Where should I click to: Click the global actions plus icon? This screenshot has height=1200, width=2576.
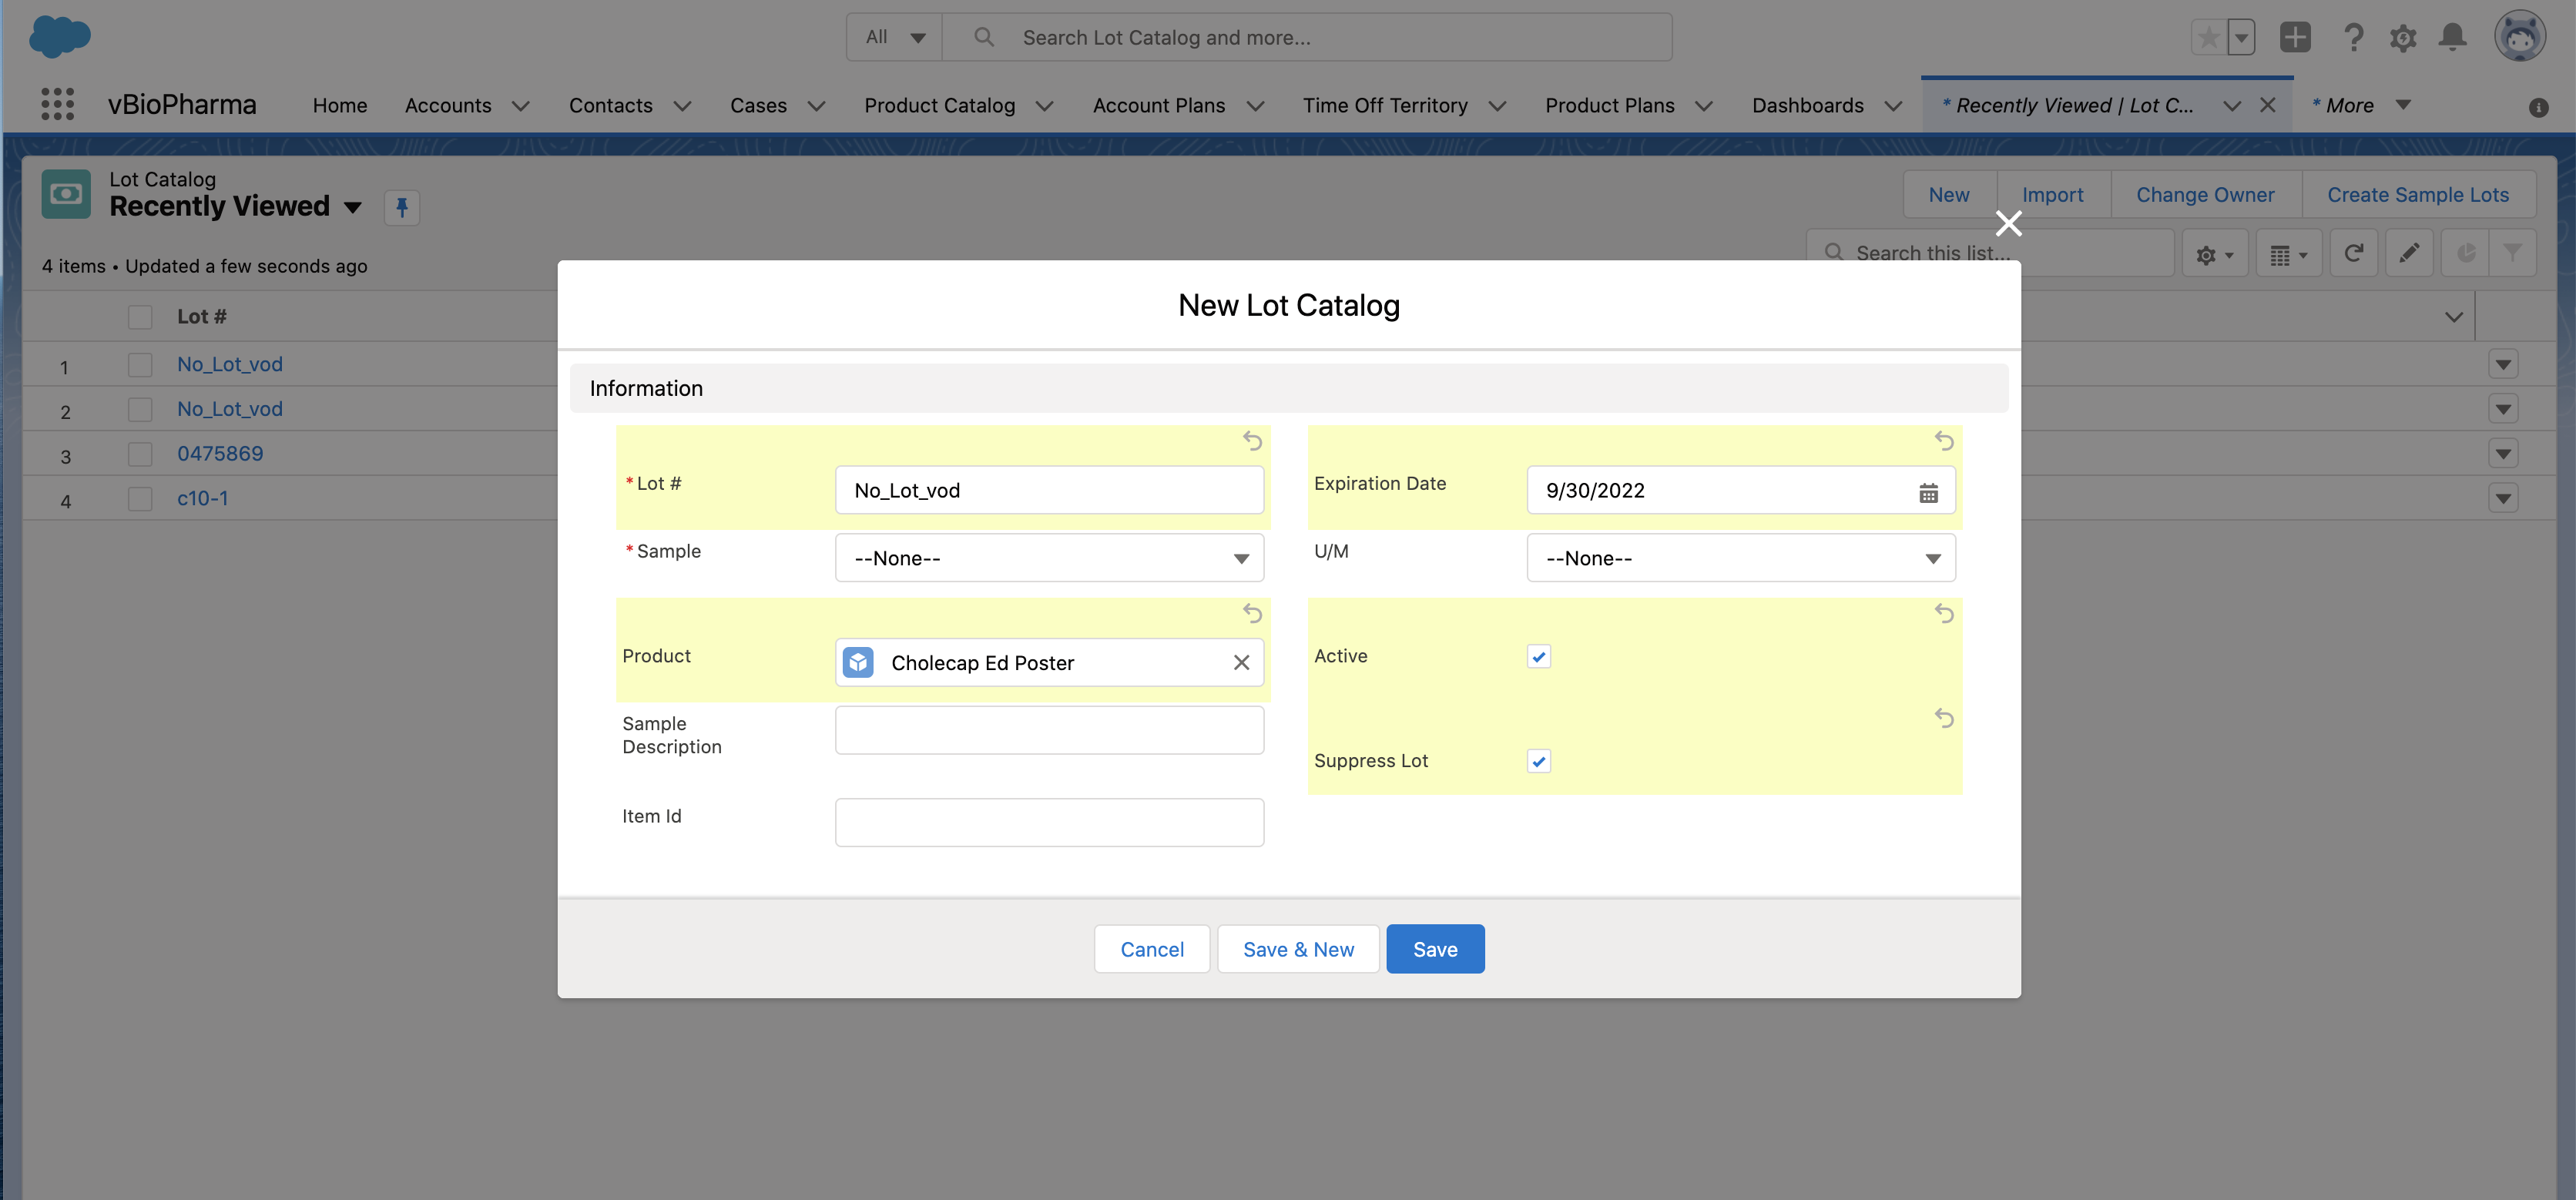point(2294,38)
